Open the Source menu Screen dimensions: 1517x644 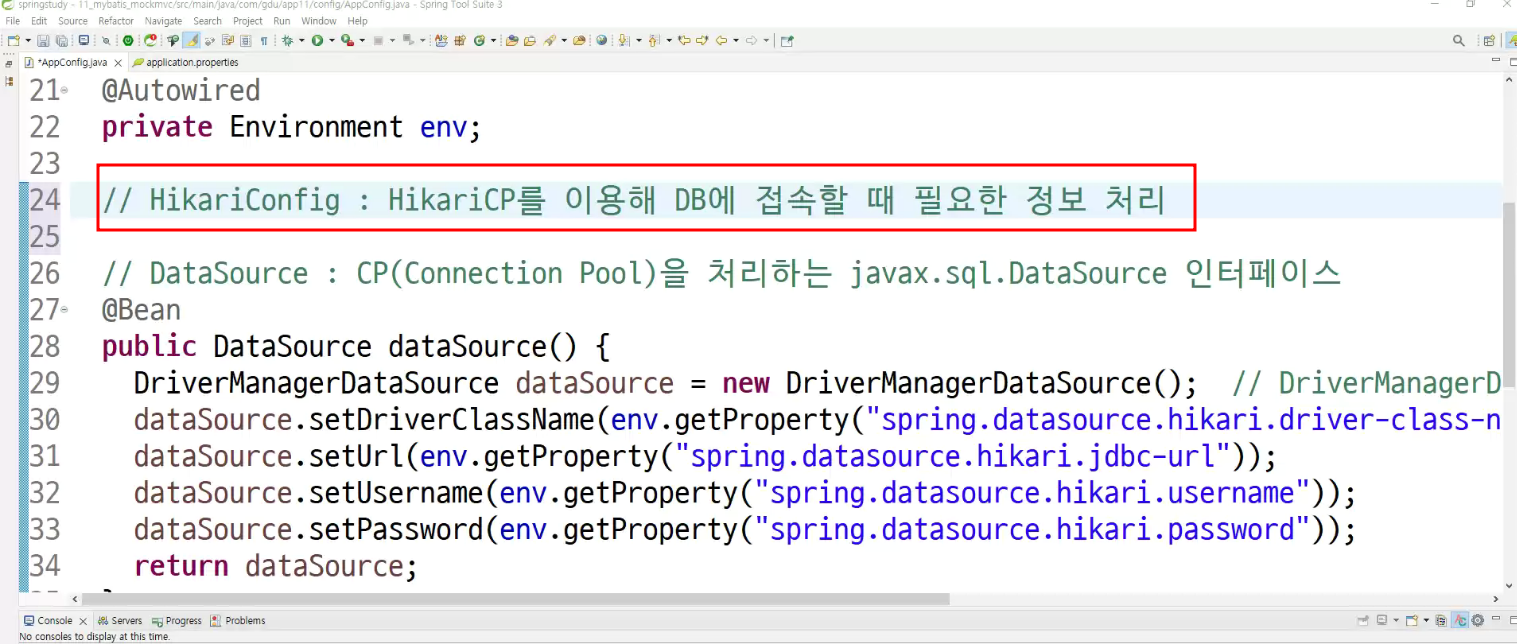click(x=73, y=21)
